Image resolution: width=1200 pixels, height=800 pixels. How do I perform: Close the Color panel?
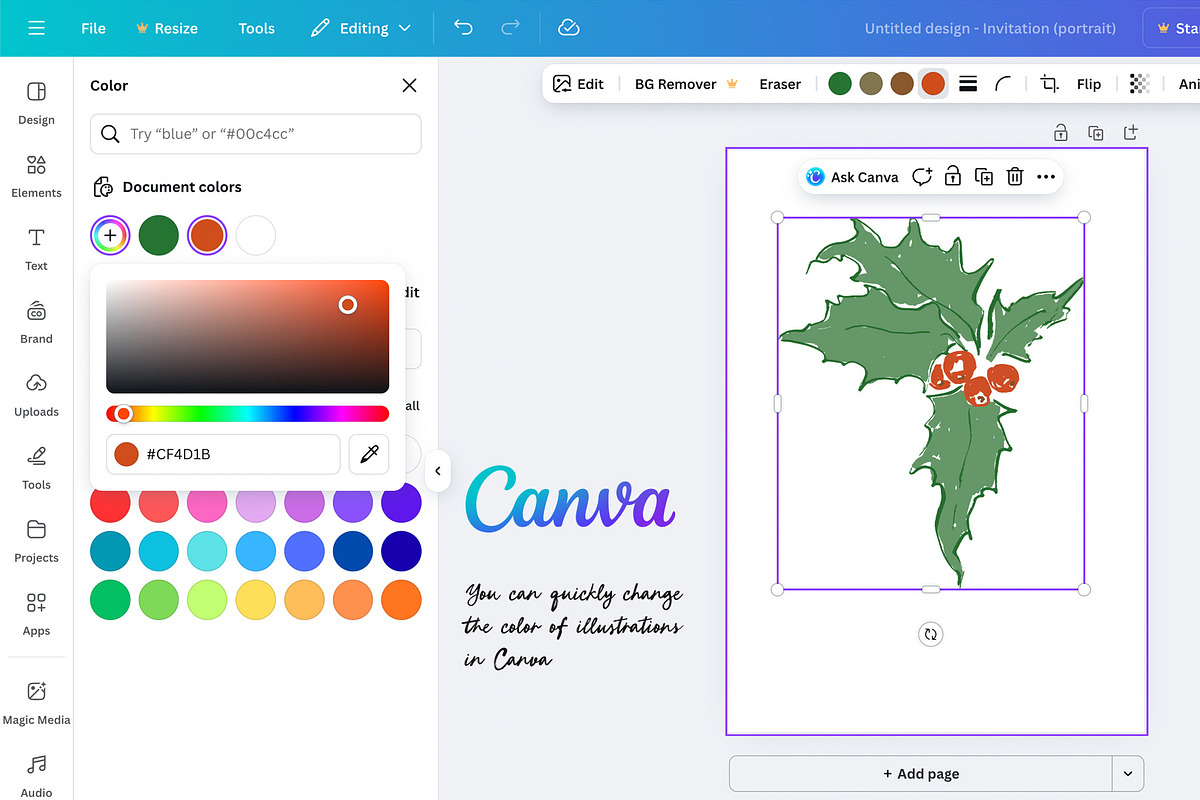point(409,85)
